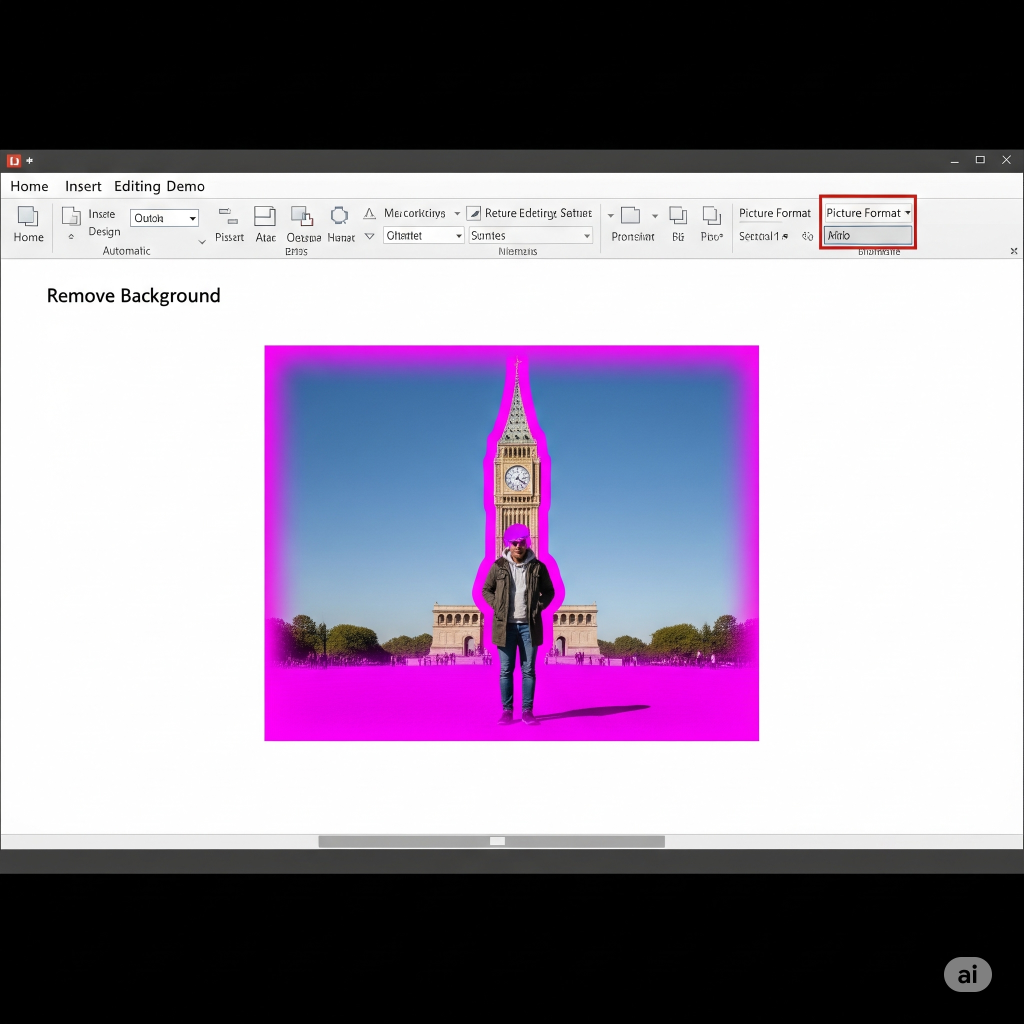Viewport: 1024px width, 1024px height.
Task: Select the Hanat shape icon
Action: point(340,217)
